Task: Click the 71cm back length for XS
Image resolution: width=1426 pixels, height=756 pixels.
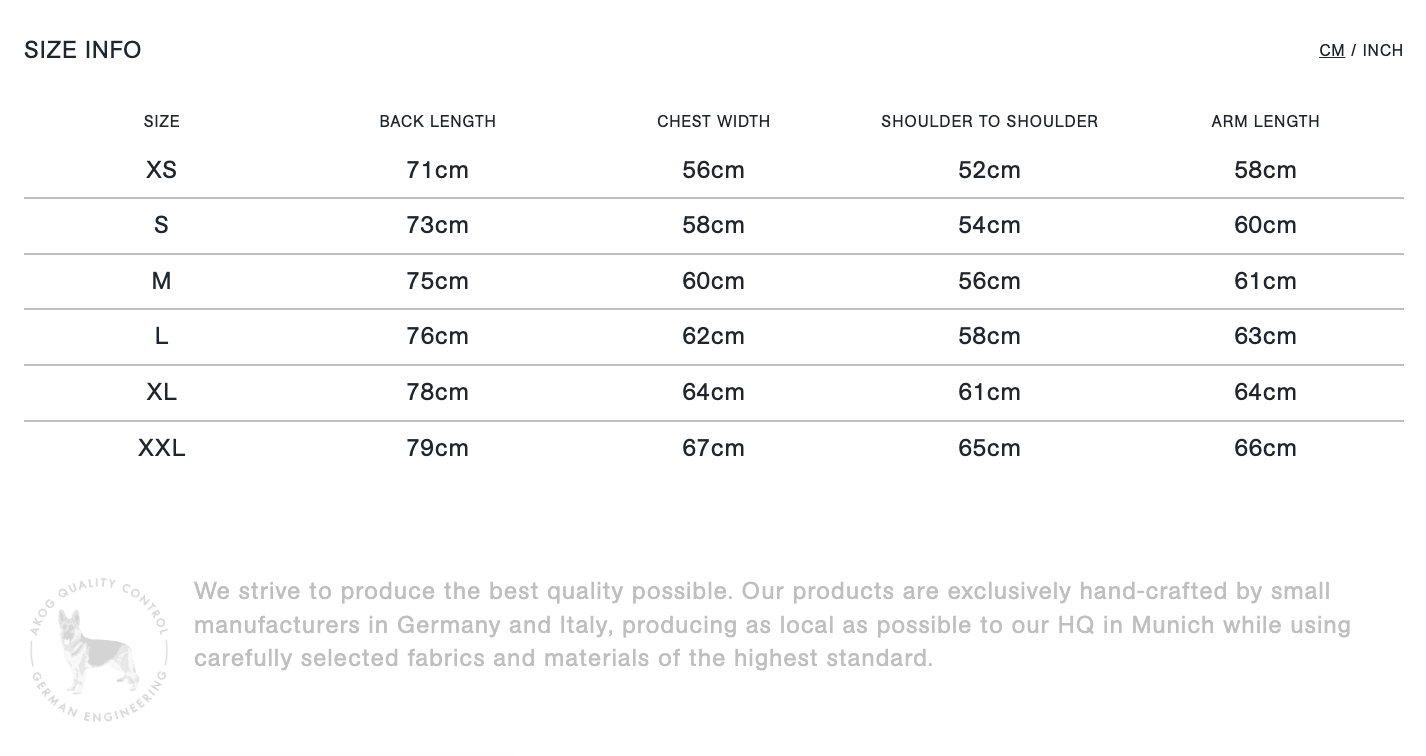Action: (x=437, y=170)
